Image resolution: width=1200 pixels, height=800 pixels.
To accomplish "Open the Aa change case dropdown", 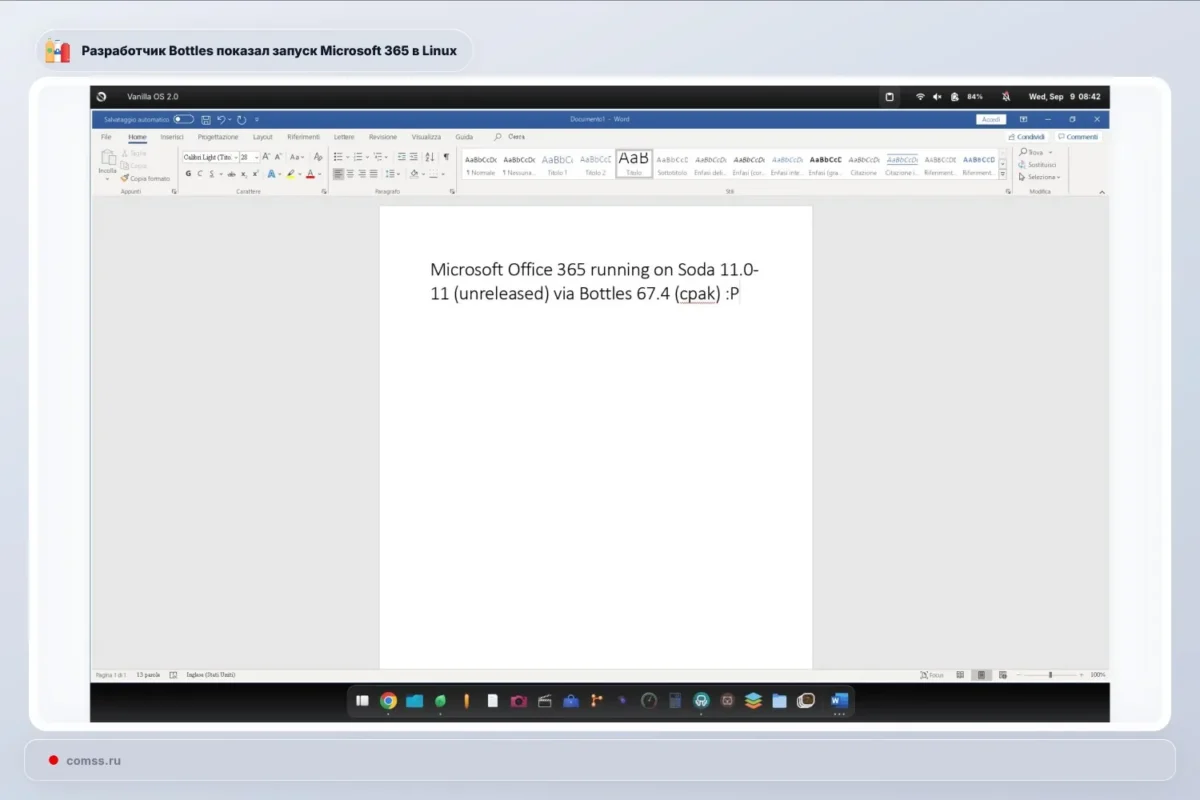I will click(x=297, y=157).
